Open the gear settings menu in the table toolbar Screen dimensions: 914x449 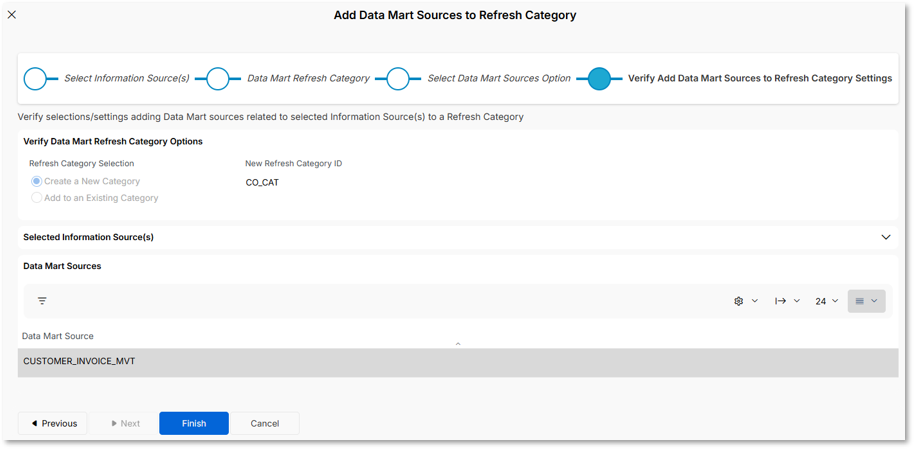click(746, 301)
